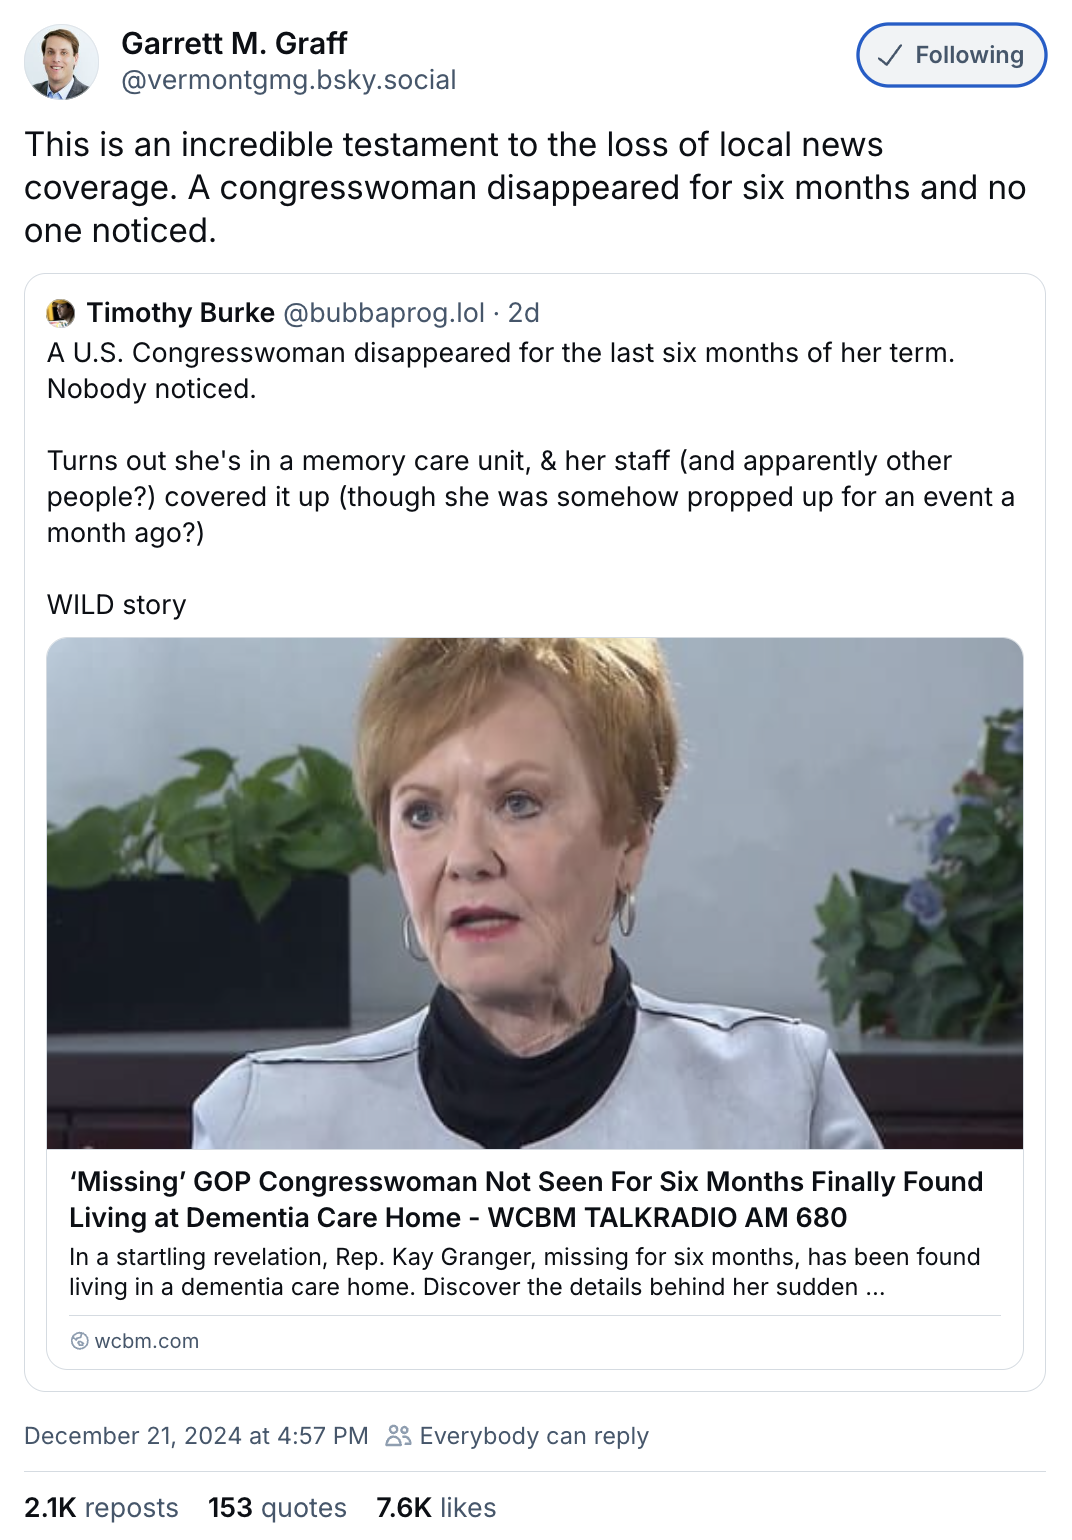This screenshot has width=1072, height=1540.
Task: Click the article preview photo
Action: pos(535,892)
